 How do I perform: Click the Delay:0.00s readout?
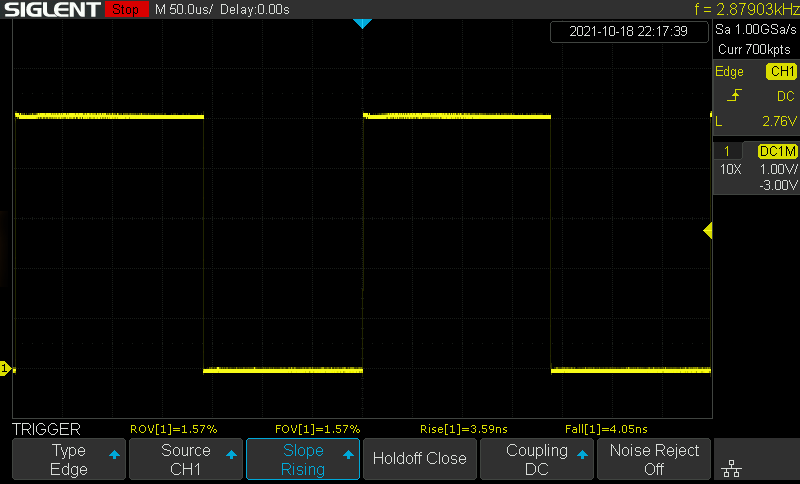pos(255,10)
